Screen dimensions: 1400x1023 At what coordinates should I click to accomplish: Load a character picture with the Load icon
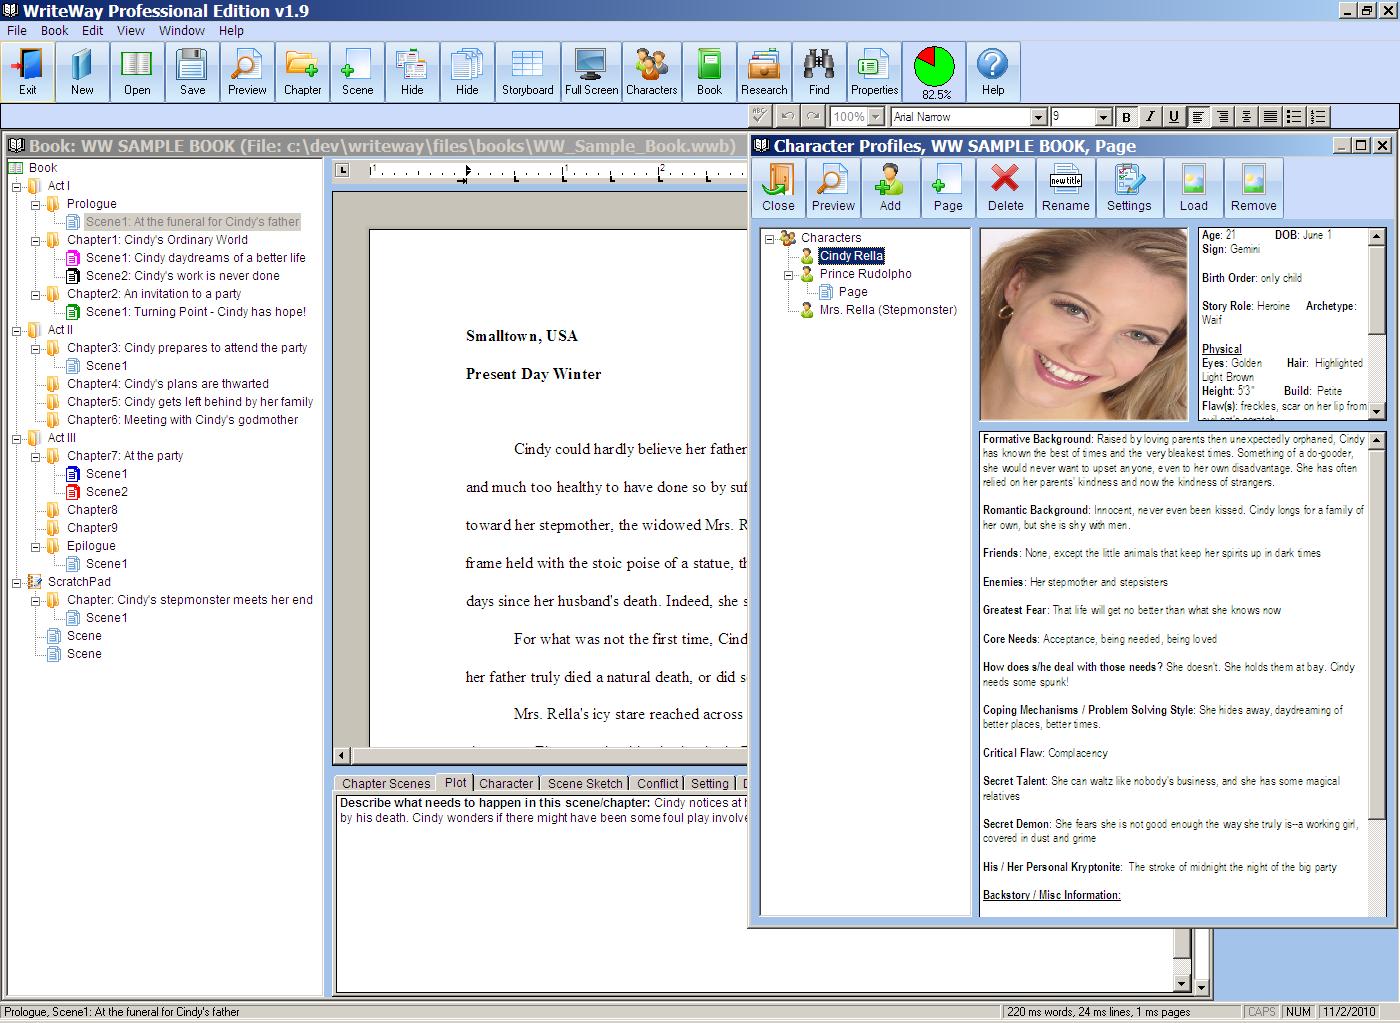coord(1193,188)
